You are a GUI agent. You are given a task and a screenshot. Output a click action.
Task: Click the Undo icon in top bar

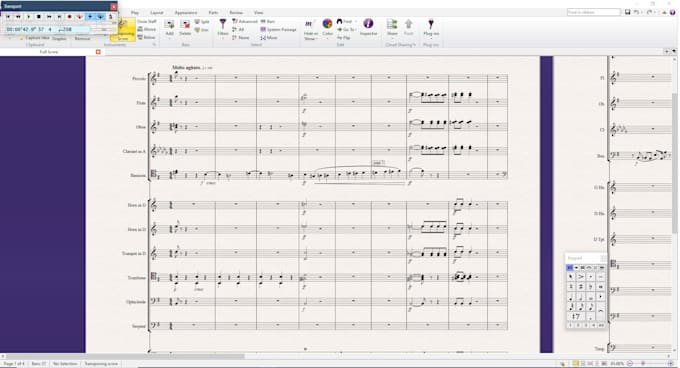coord(637,12)
